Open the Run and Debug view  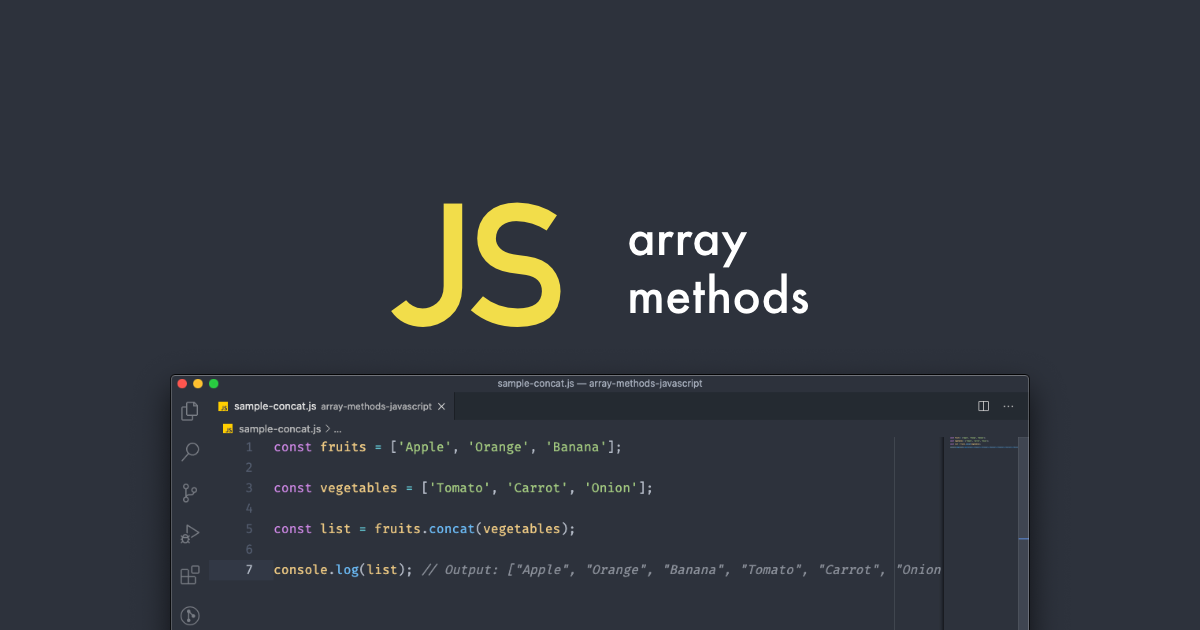pyautogui.click(x=189, y=534)
